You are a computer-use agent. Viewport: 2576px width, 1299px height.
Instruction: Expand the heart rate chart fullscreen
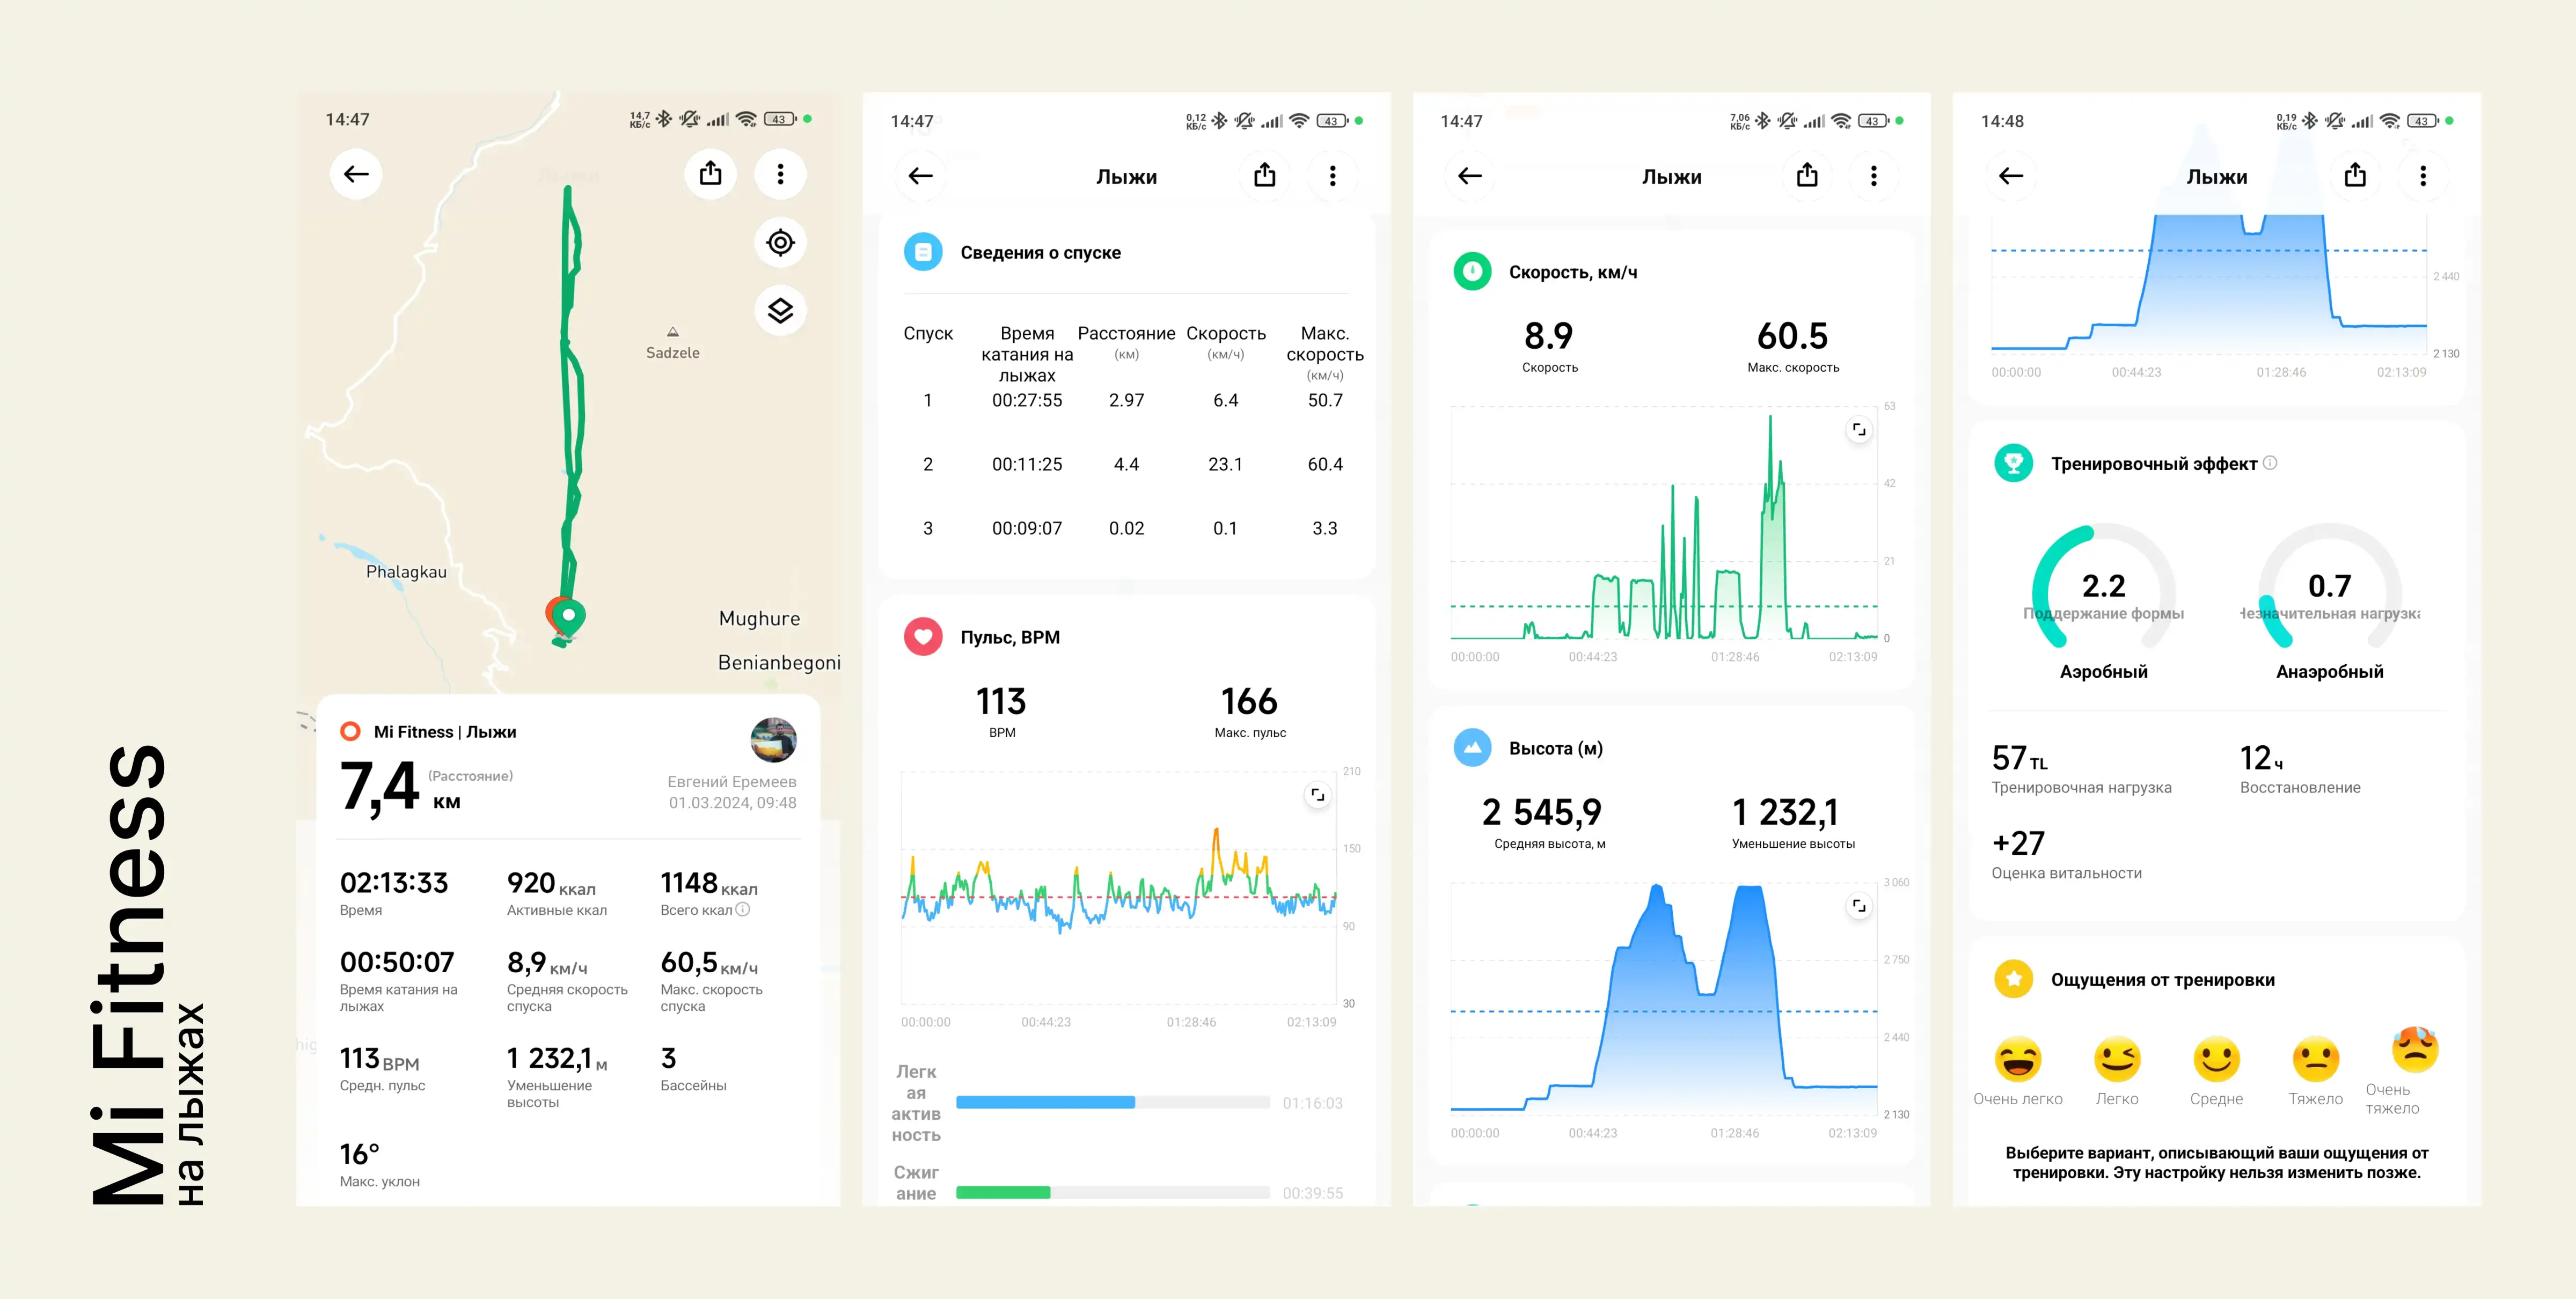click(1317, 795)
